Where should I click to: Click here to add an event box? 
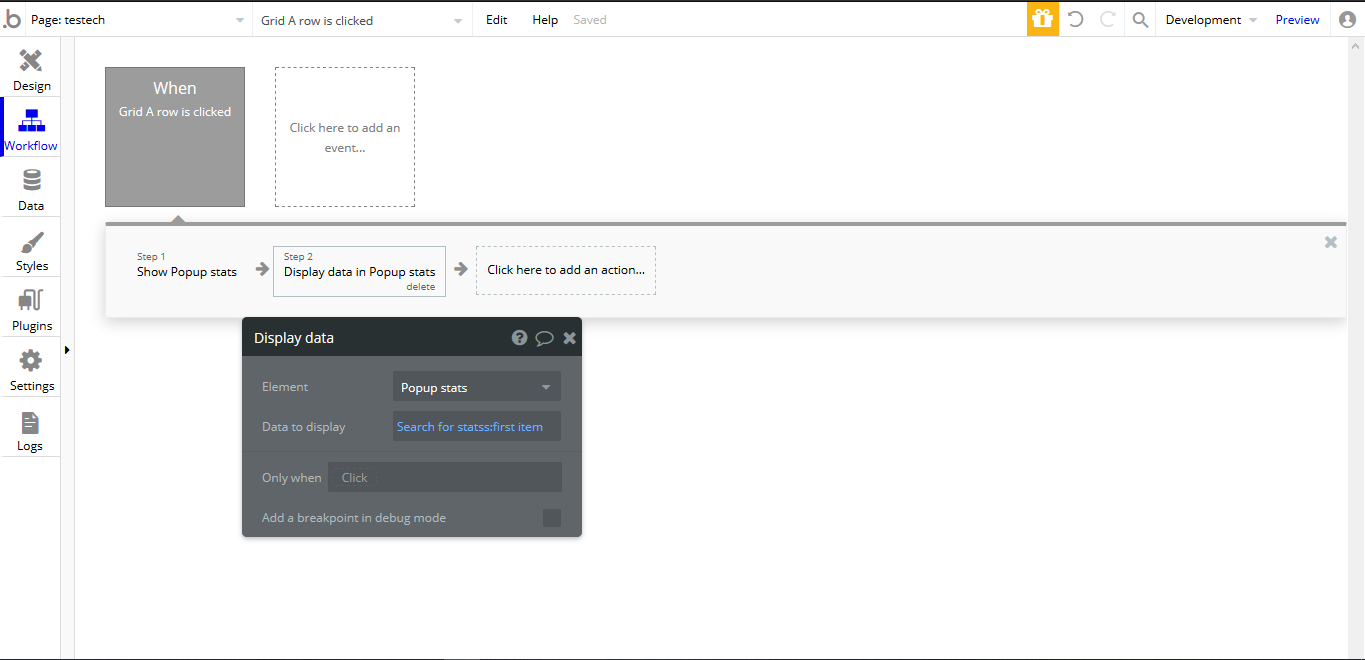[x=345, y=137]
